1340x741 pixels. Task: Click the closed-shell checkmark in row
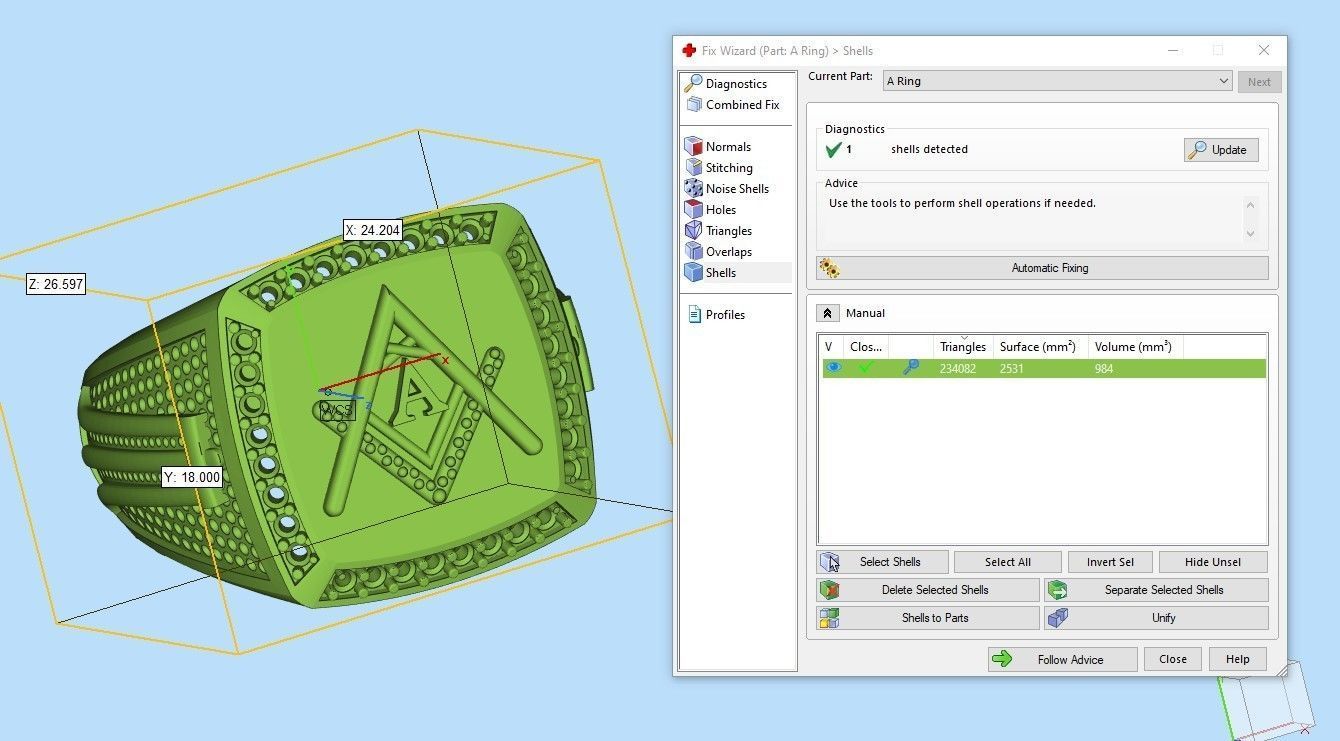pyautogui.click(x=866, y=368)
